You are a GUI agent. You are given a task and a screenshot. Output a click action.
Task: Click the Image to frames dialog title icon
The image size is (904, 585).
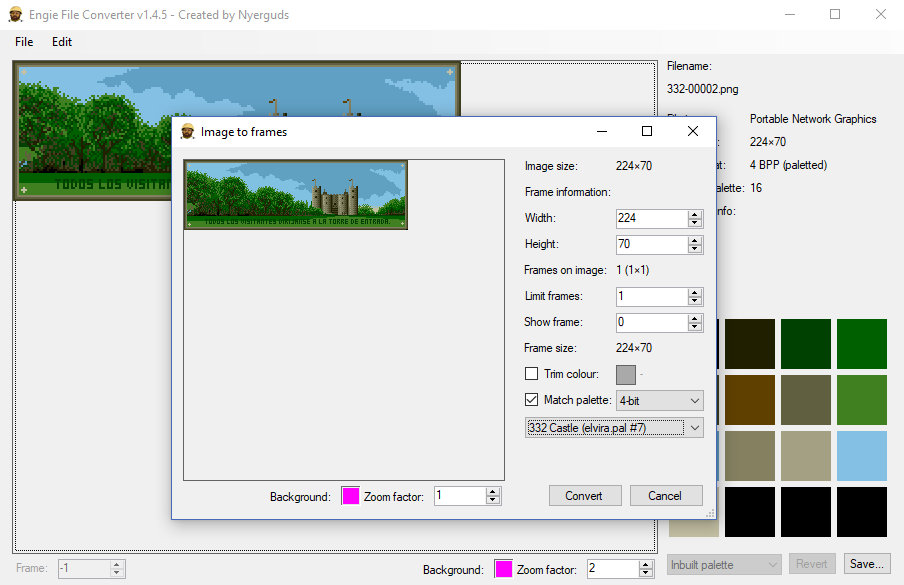[x=187, y=131]
